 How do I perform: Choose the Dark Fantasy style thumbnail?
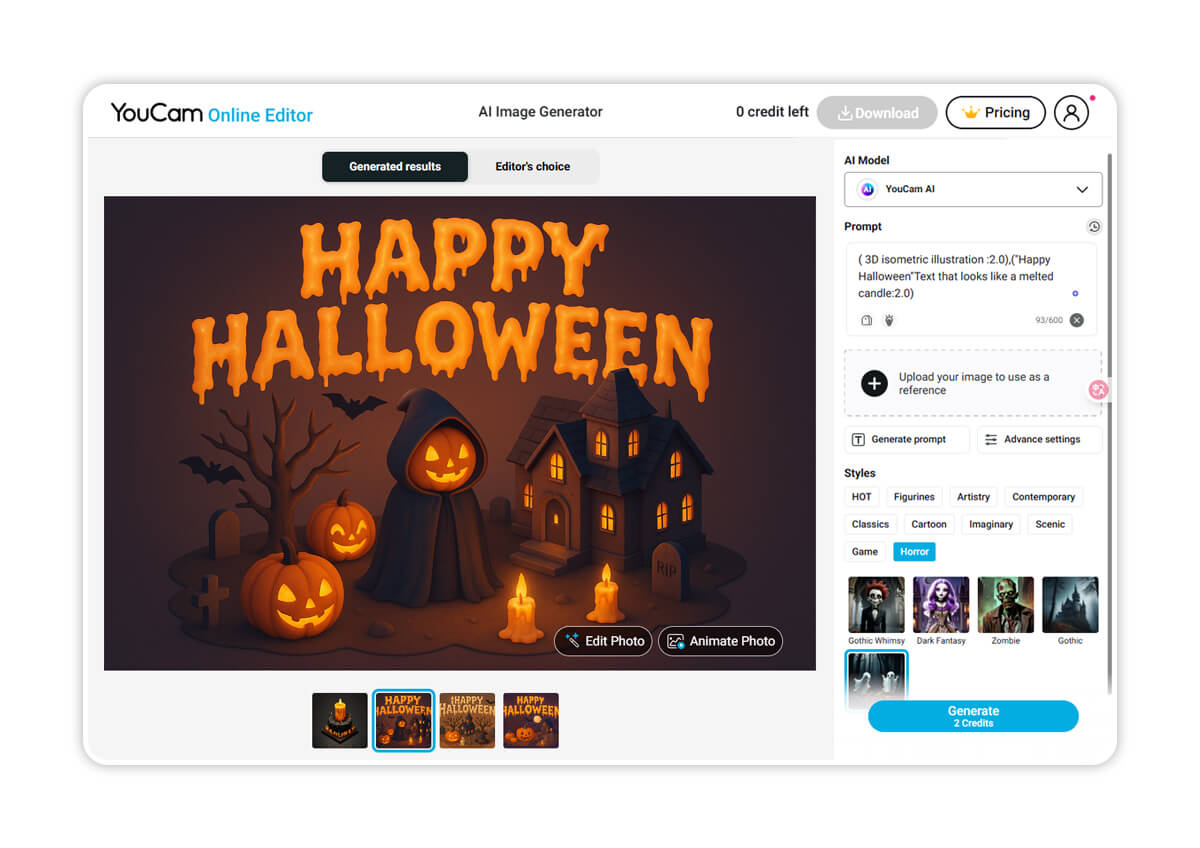click(x=941, y=605)
